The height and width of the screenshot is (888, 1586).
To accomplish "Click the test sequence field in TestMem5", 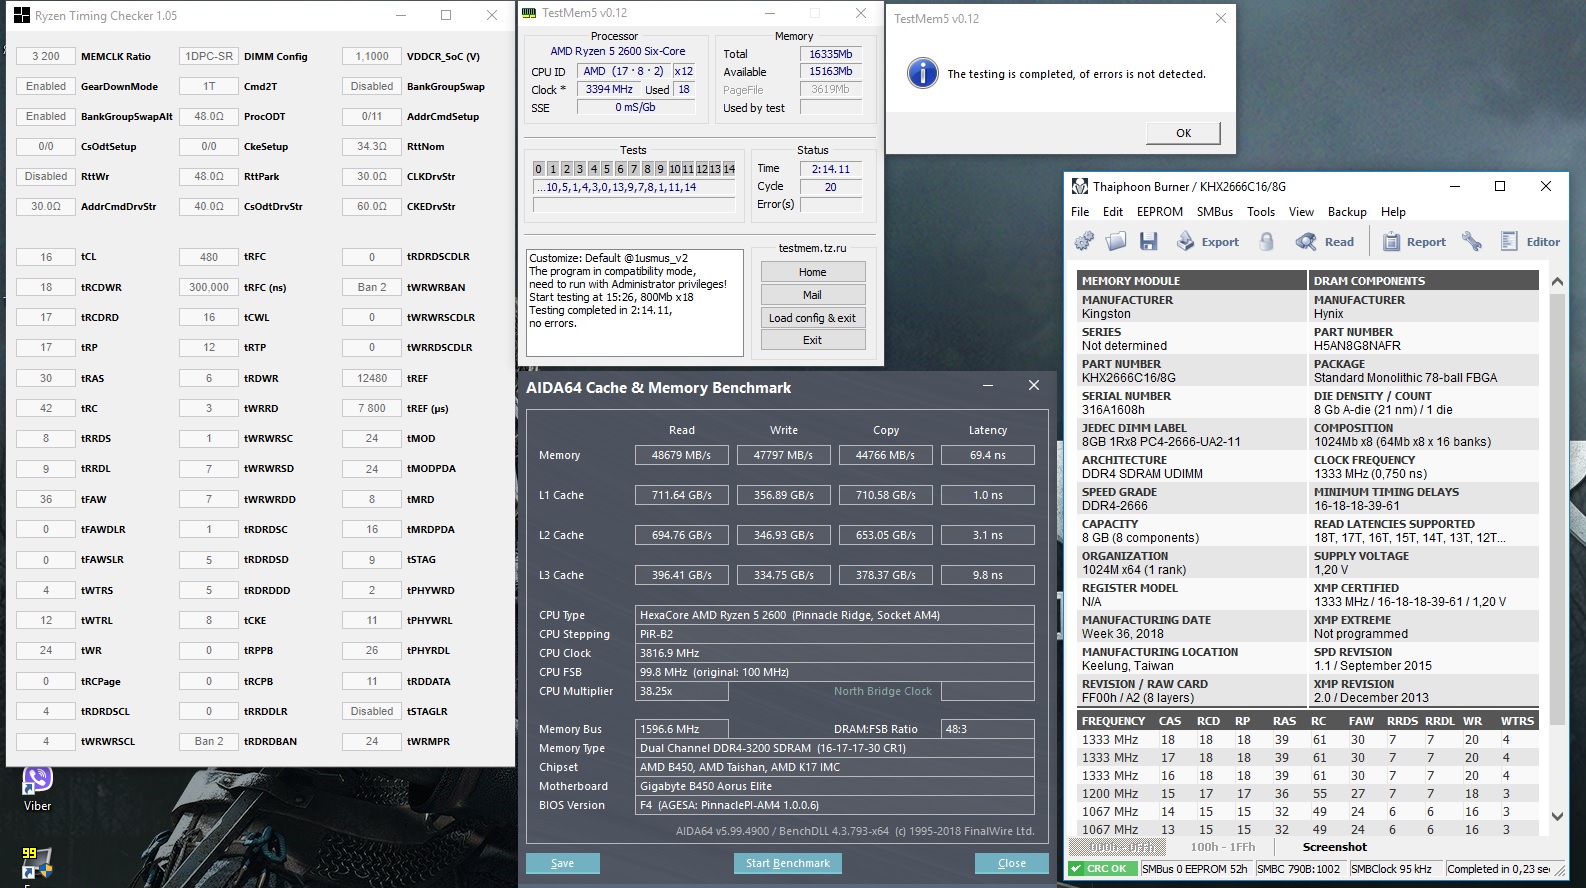I will pyautogui.click(x=634, y=187).
